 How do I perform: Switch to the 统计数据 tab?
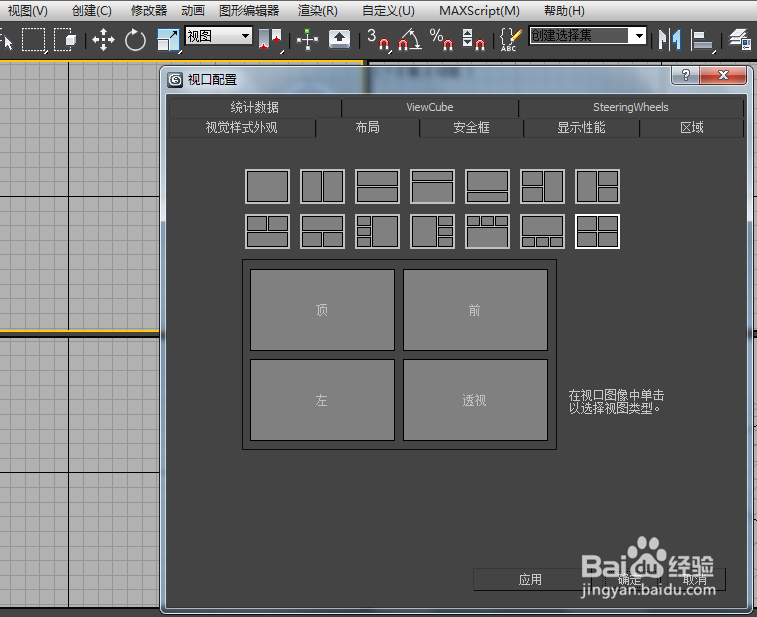click(x=254, y=107)
